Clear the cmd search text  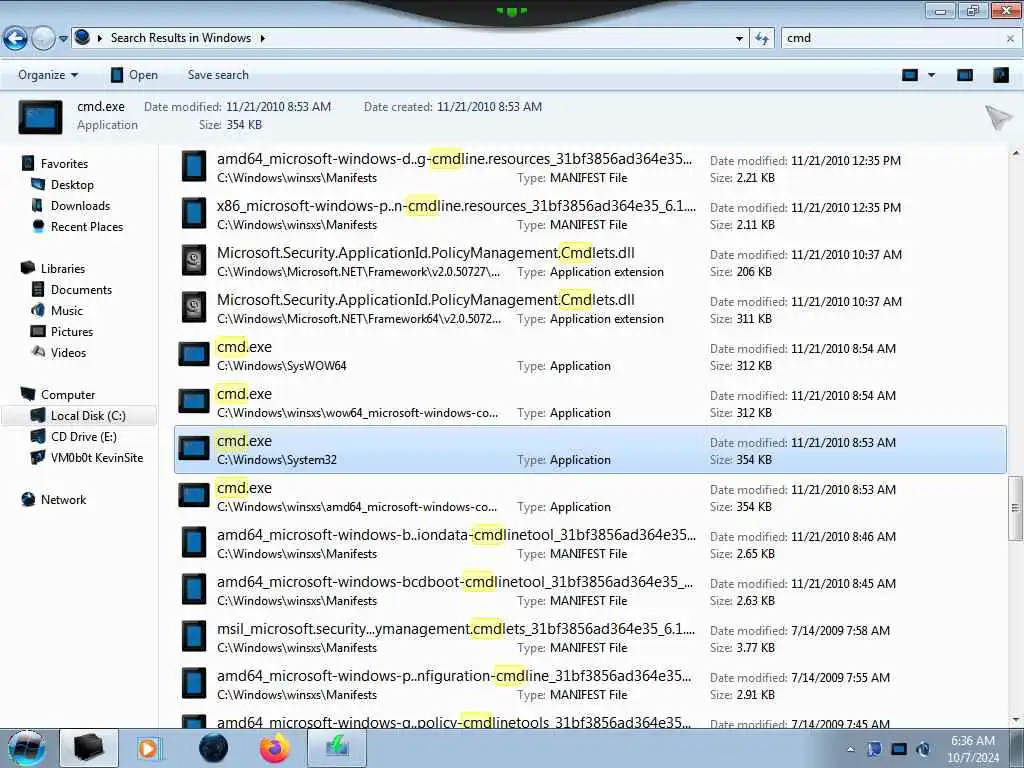[x=1010, y=39]
